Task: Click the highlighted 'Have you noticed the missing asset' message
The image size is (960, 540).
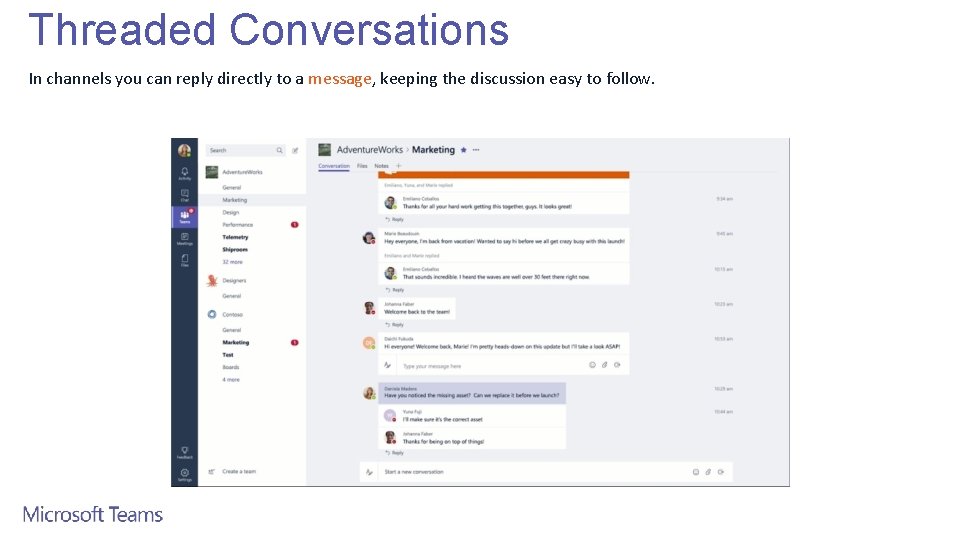Action: point(472,393)
